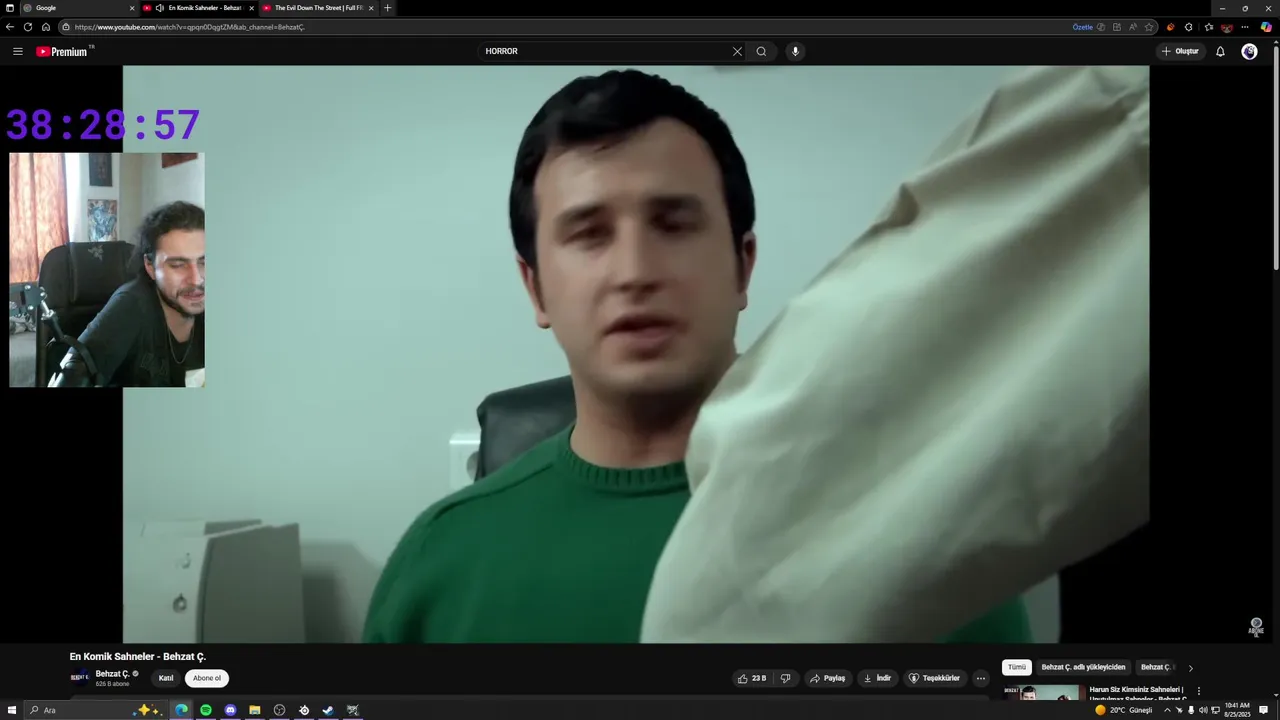Click the ABONE channel watermark on video
1280x720 pixels.
pos(1256,627)
